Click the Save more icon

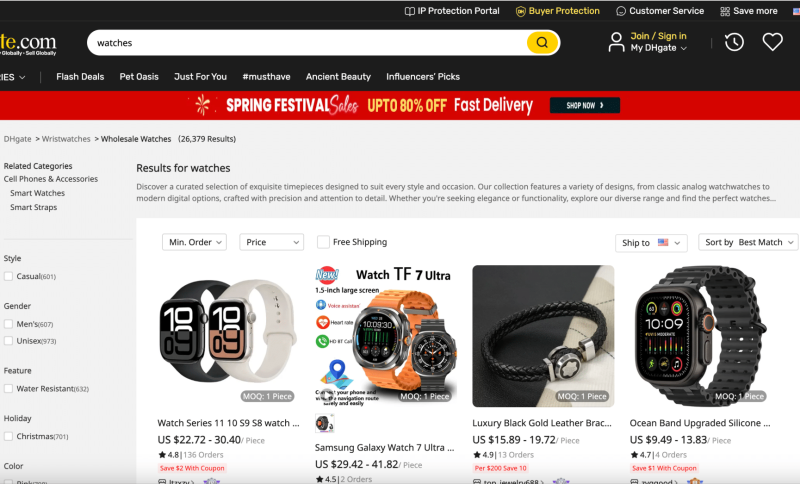tap(725, 11)
